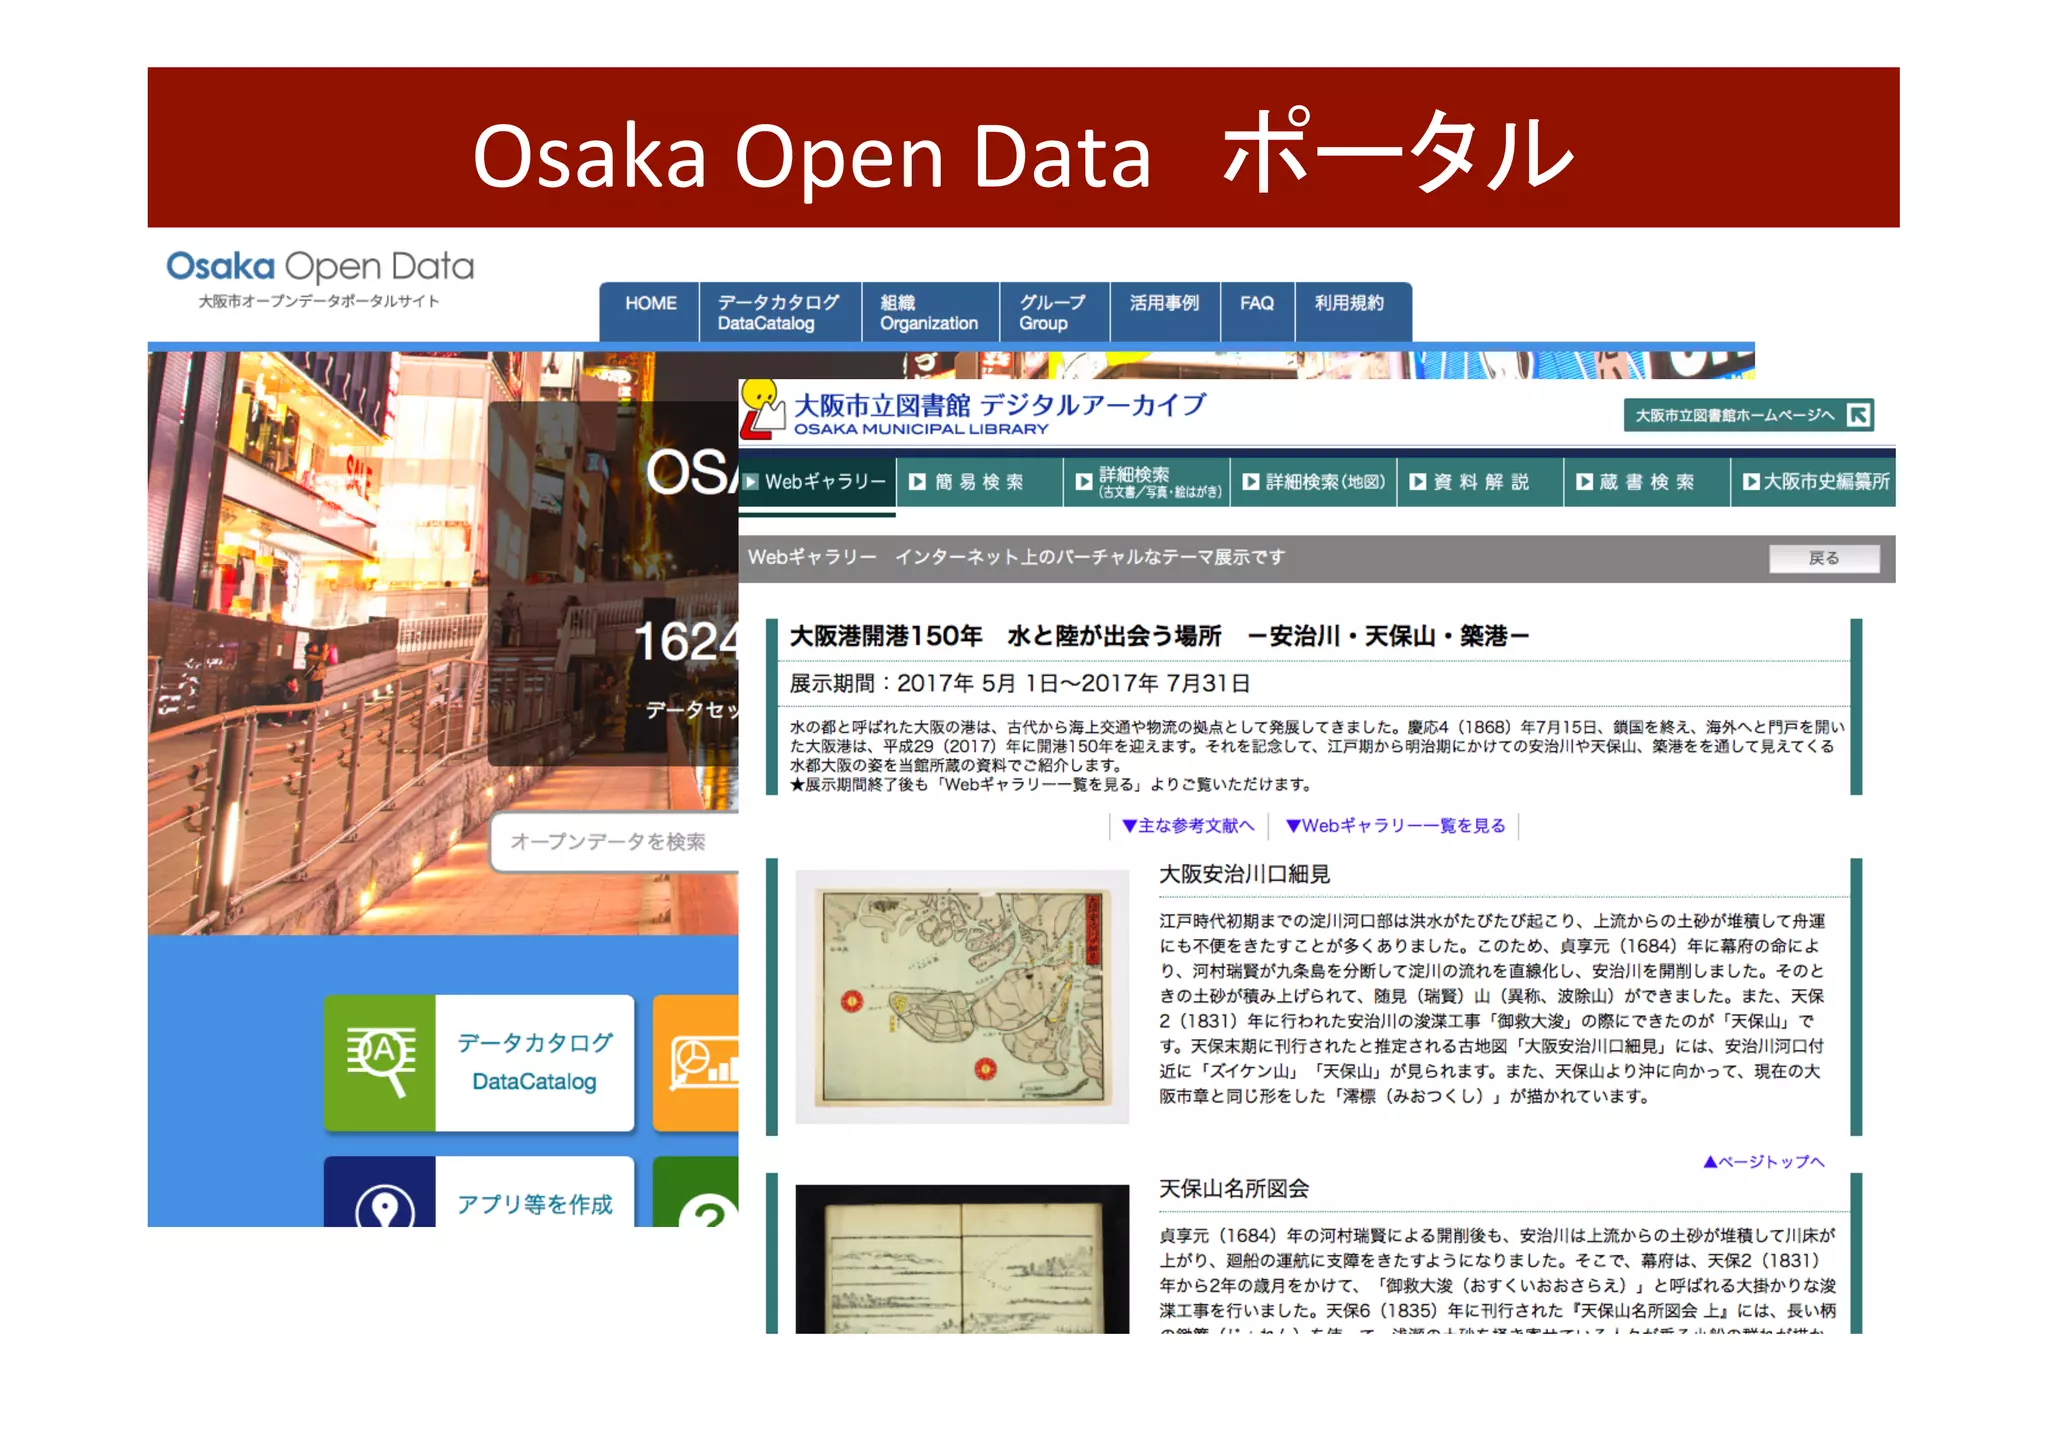2048x1448 pixels.
Task: Click the 大阪市立図書館 デジタルアーカイブ title
Action: click(x=1000, y=405)
